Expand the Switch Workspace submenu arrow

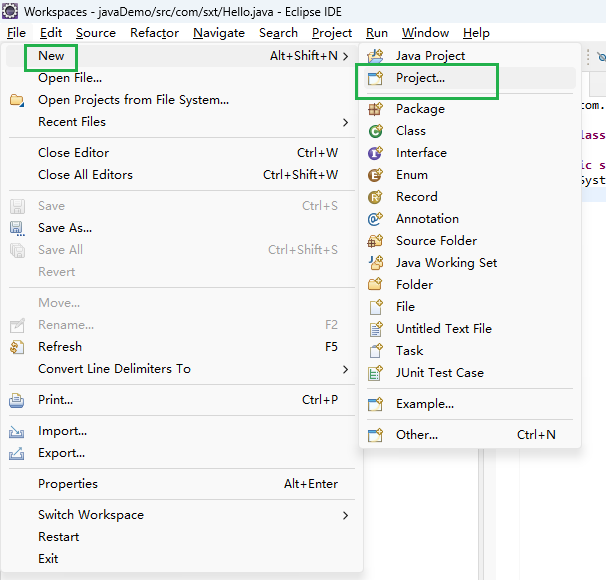pyautogui.click(x=346, y=515)
